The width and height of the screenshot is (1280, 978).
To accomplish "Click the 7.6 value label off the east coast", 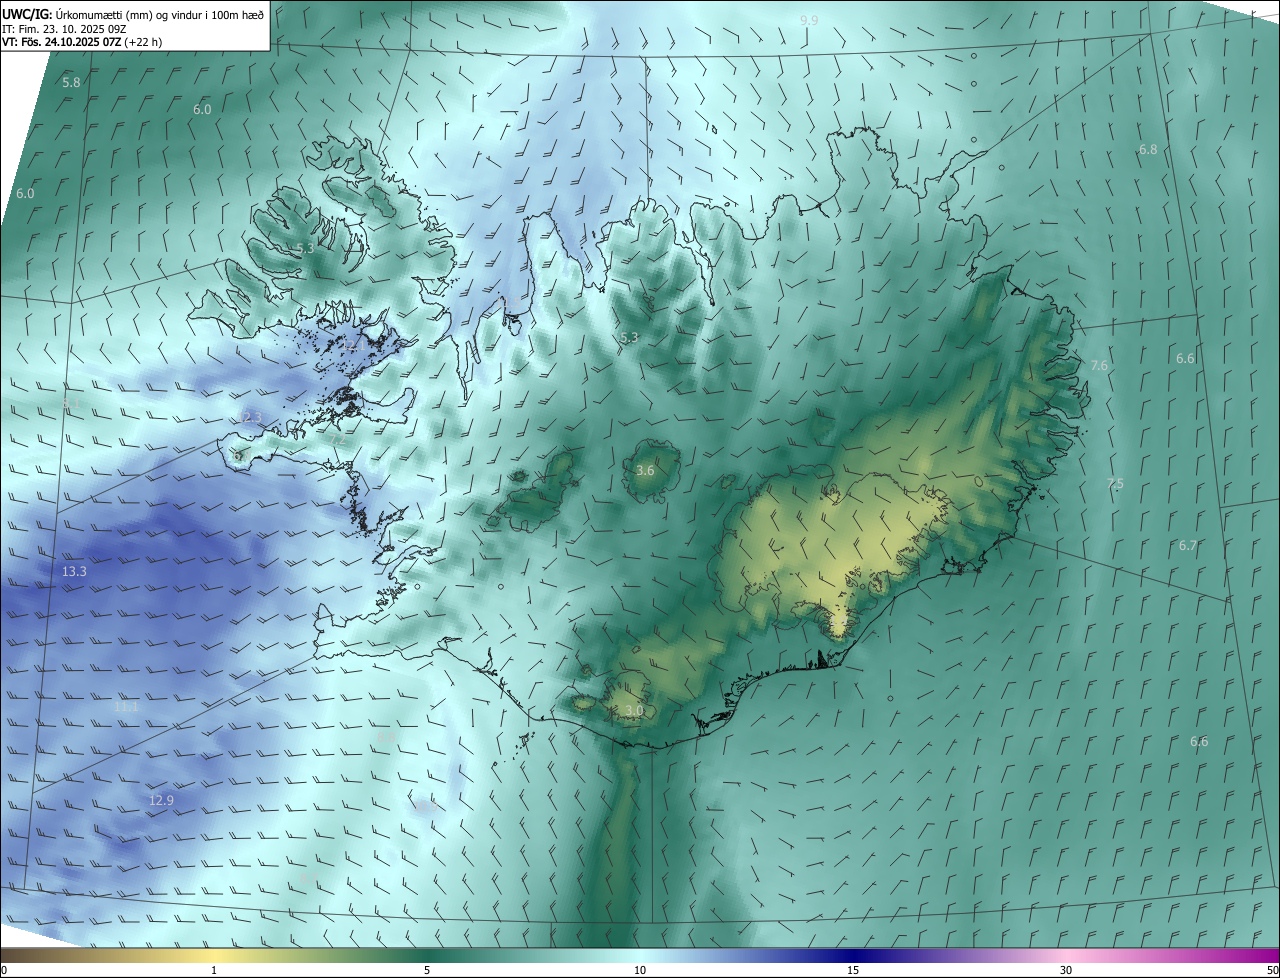I will point(1099,365).
